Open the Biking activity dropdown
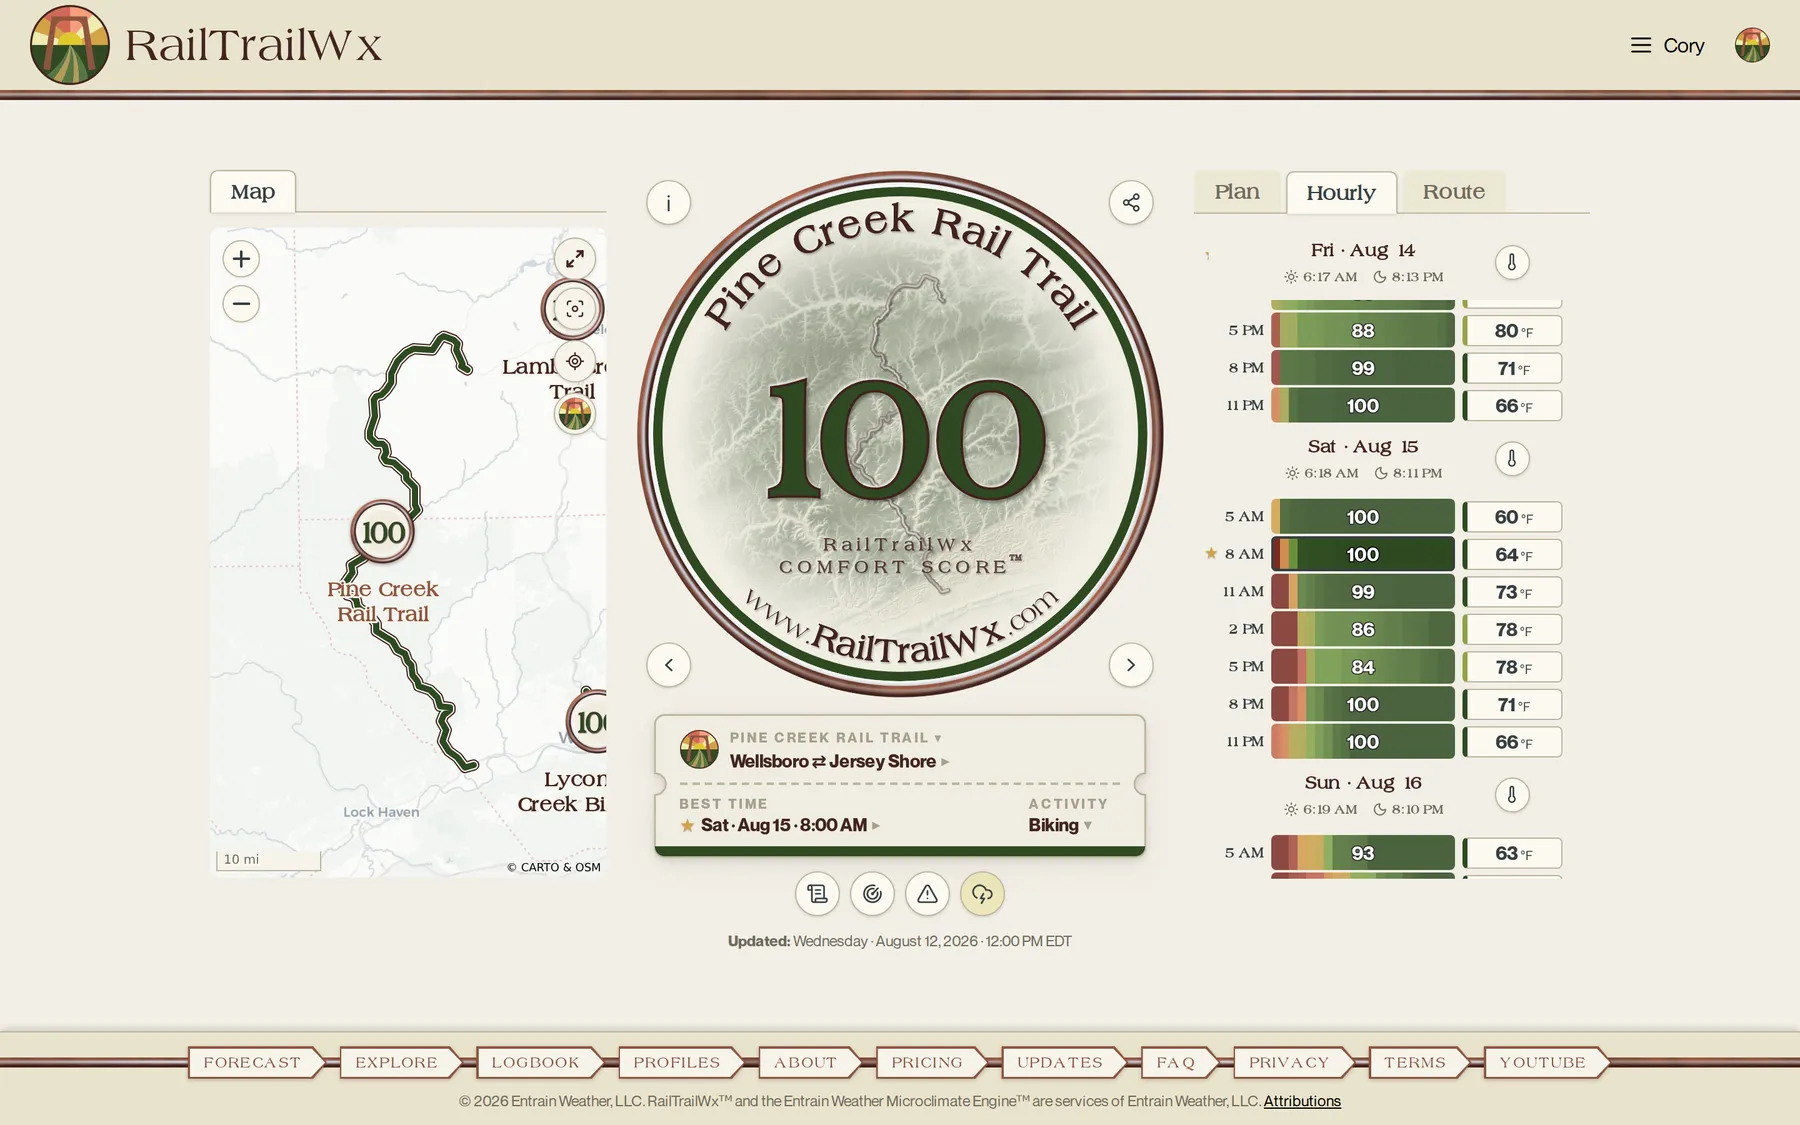1800x1125 pixels. pyautogui.click(x=1060, y=826)
